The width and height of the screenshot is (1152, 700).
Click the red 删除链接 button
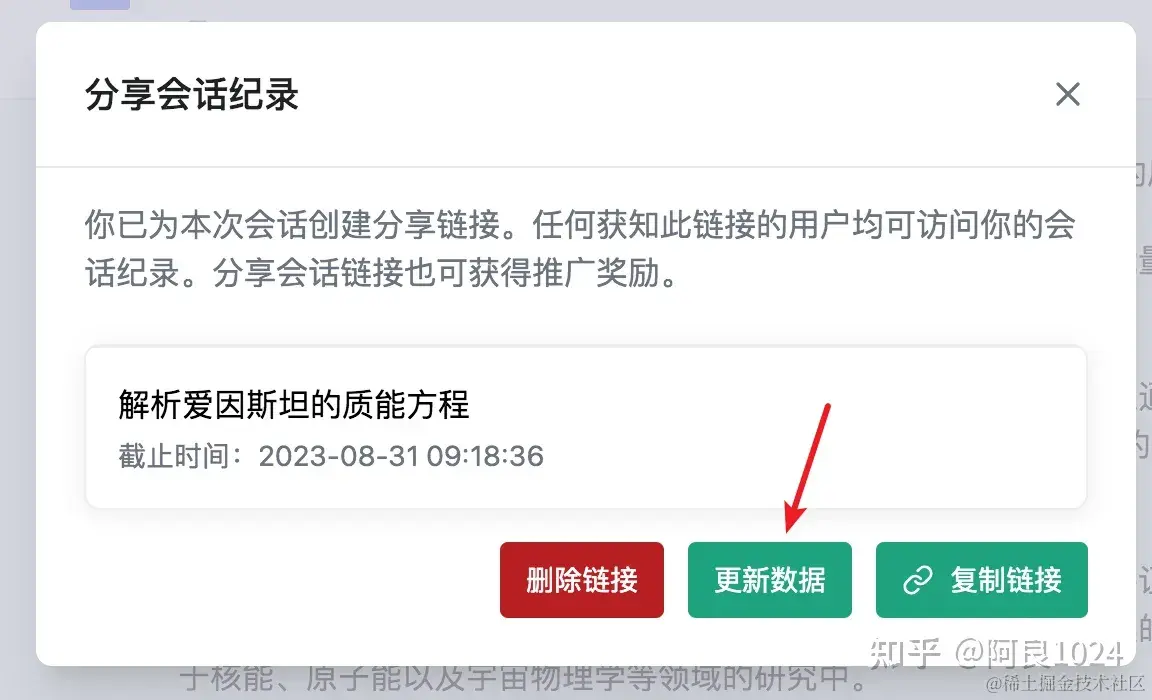pos(582,580)
